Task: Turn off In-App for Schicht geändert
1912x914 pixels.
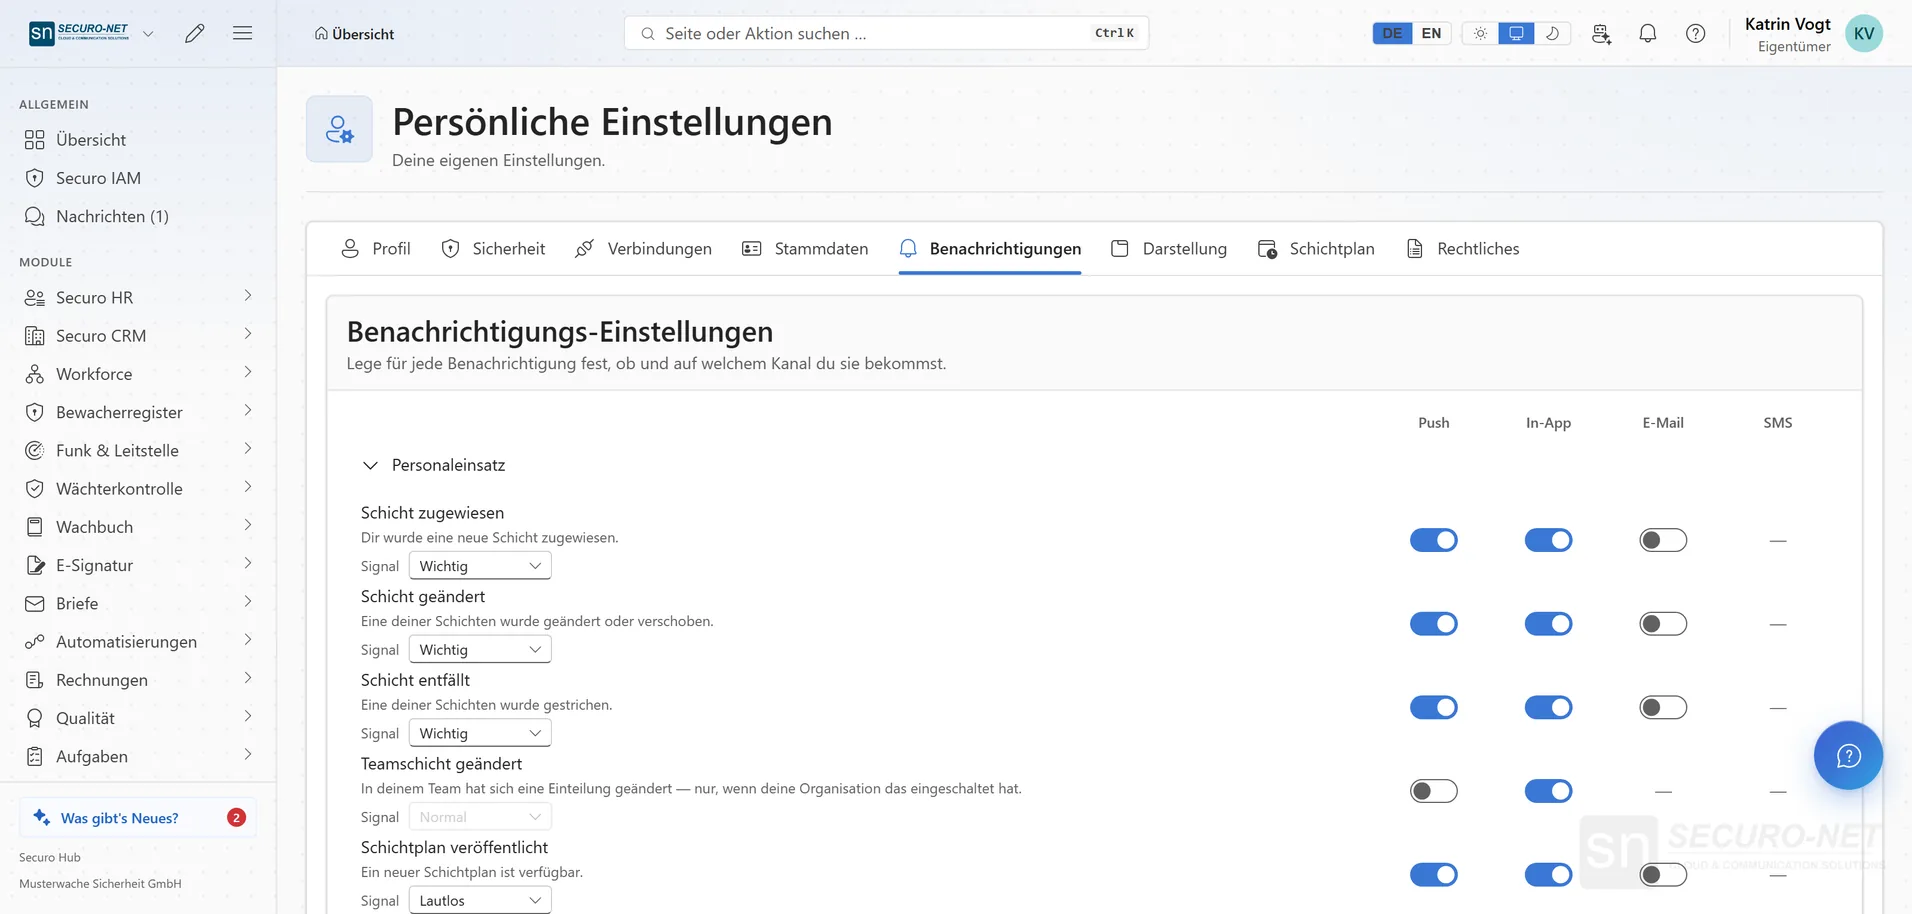Action: click(x=1548, y=624)
